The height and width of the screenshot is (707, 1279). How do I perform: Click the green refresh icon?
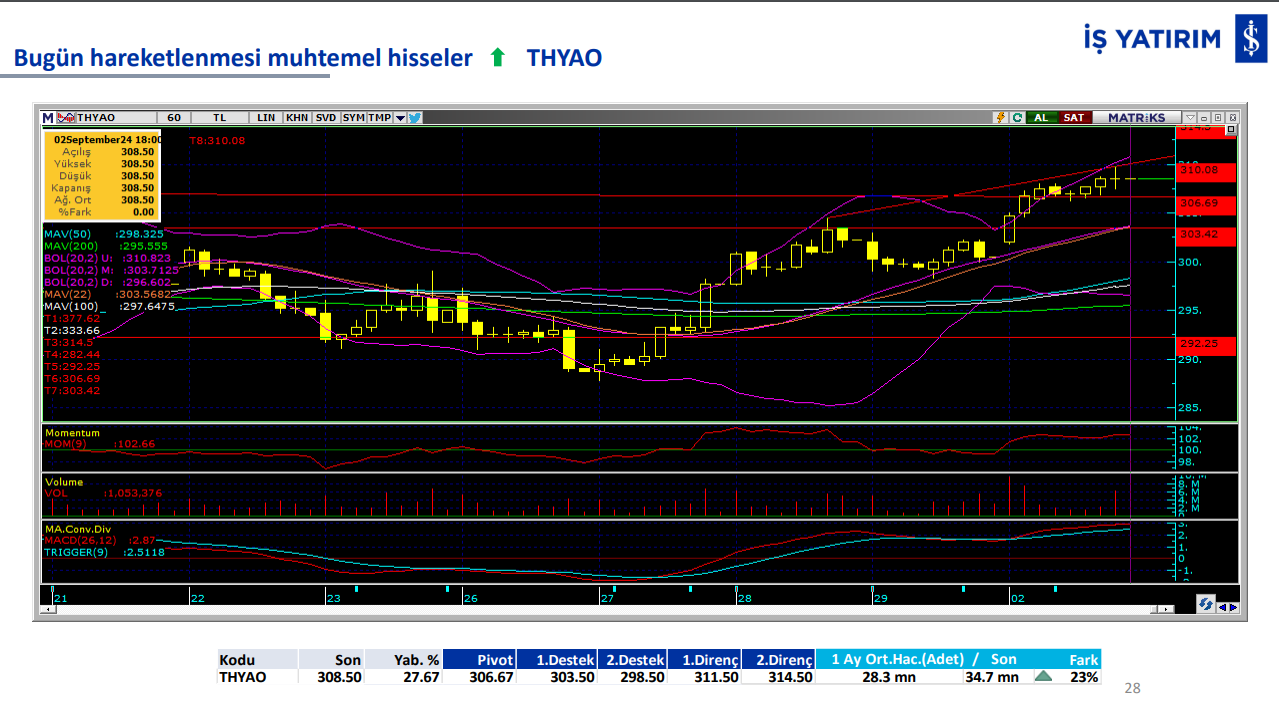pyautogui.click(x=1017, y=118)
